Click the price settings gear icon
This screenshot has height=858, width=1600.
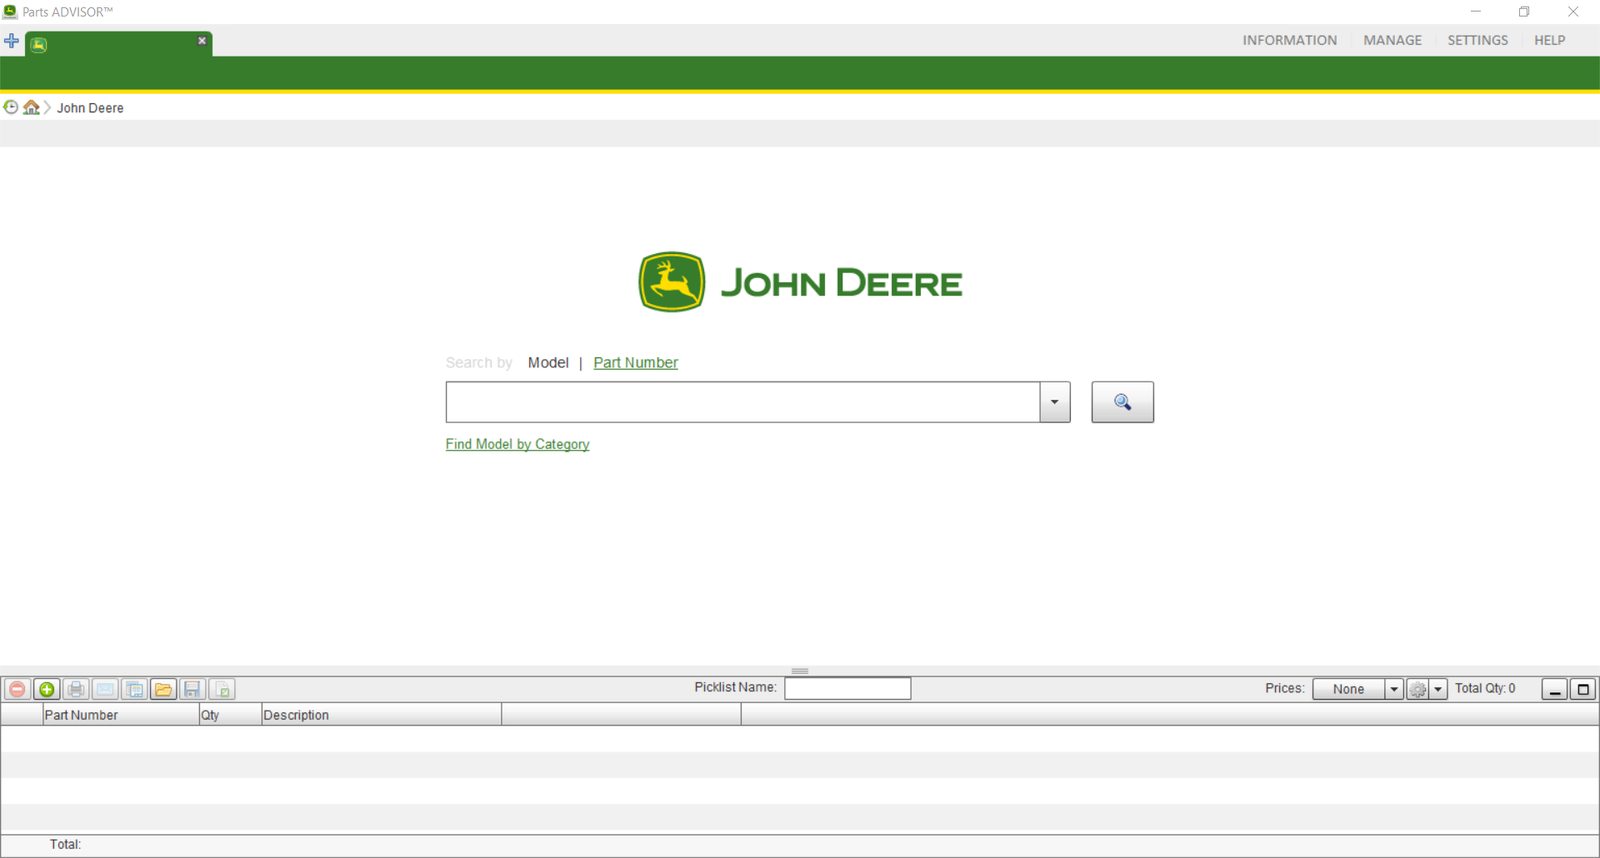pos(1417,689)
